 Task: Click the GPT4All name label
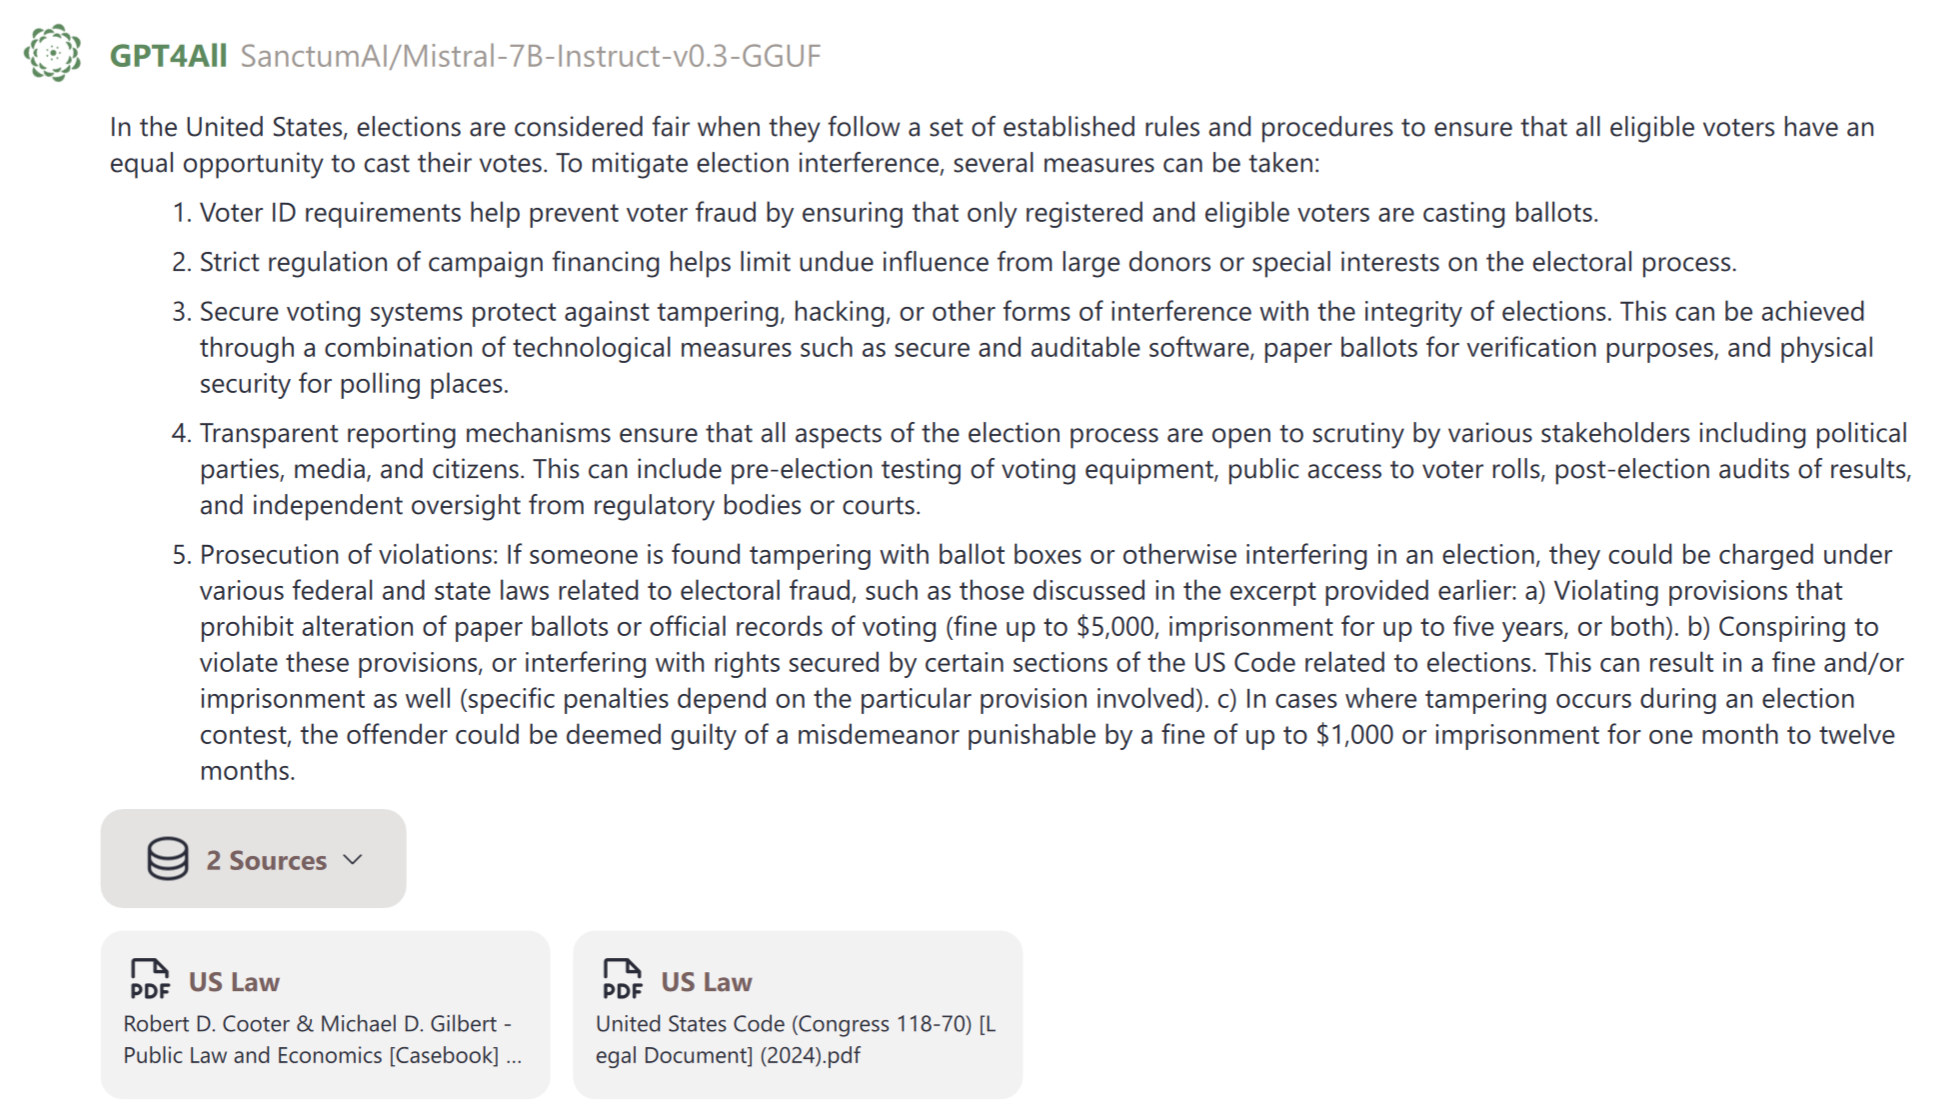coord(168,56)
